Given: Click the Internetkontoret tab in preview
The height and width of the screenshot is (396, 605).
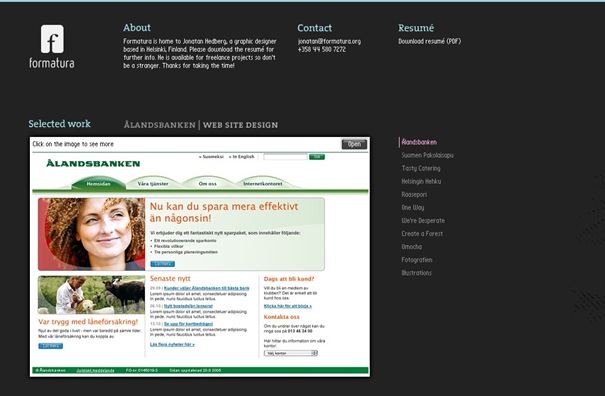Looking at the screenshot, I should point(263,184).
